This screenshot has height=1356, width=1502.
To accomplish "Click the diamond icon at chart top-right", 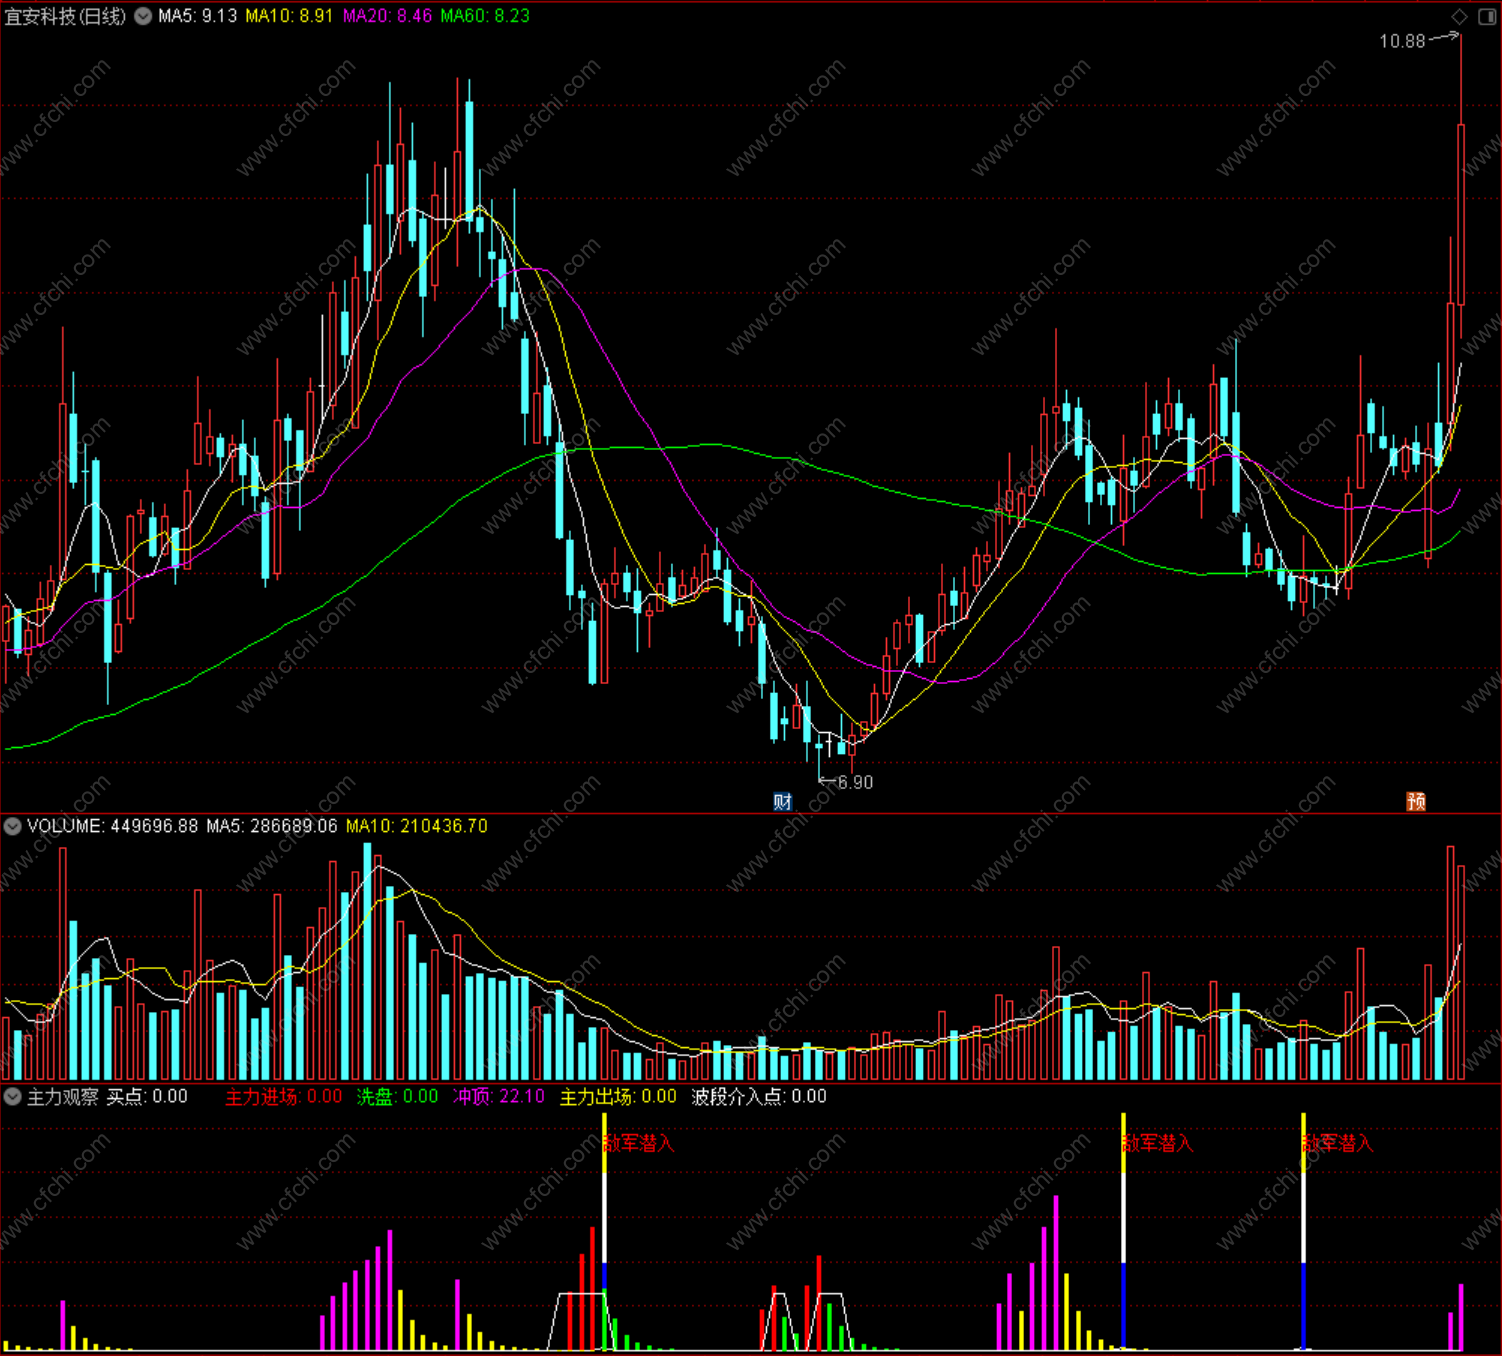I will tap(1460, 16).
